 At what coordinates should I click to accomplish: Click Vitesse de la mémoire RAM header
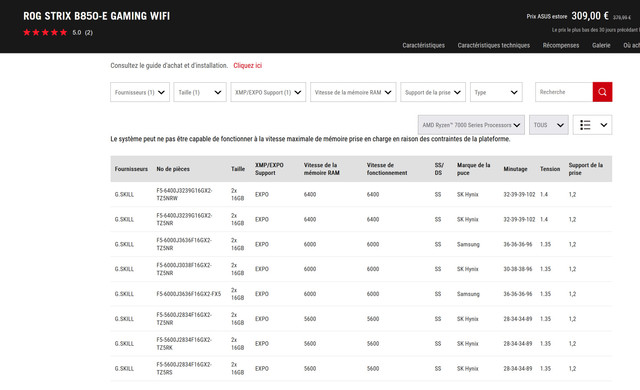point(321,169)
